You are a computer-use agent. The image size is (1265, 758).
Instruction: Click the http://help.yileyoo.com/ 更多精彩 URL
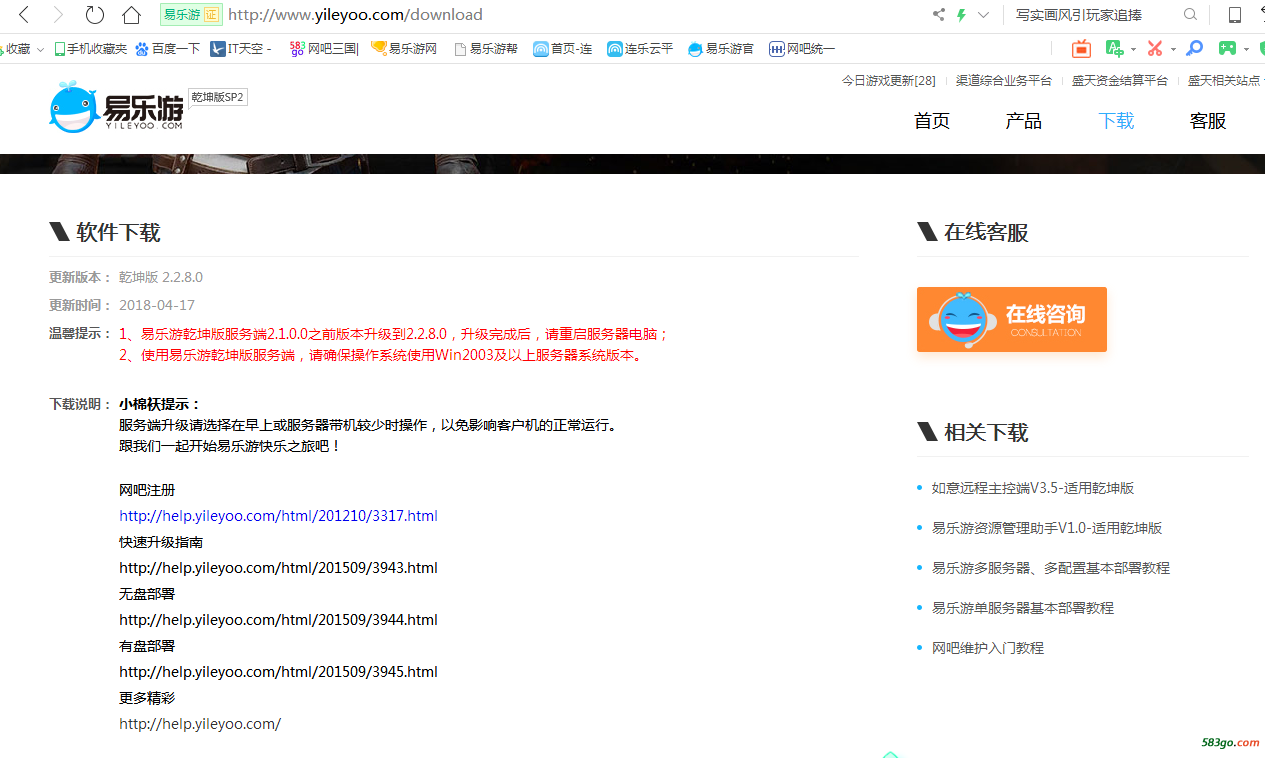[200, 724]
